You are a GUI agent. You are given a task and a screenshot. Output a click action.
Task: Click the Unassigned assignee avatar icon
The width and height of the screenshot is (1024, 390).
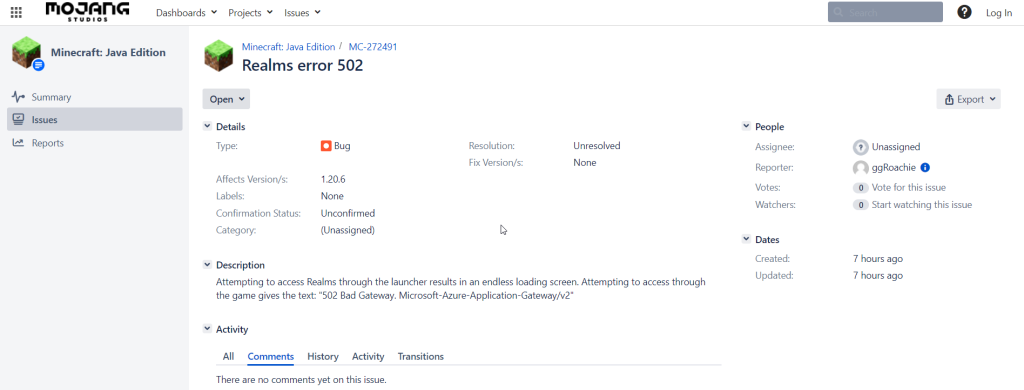(861, 147)
